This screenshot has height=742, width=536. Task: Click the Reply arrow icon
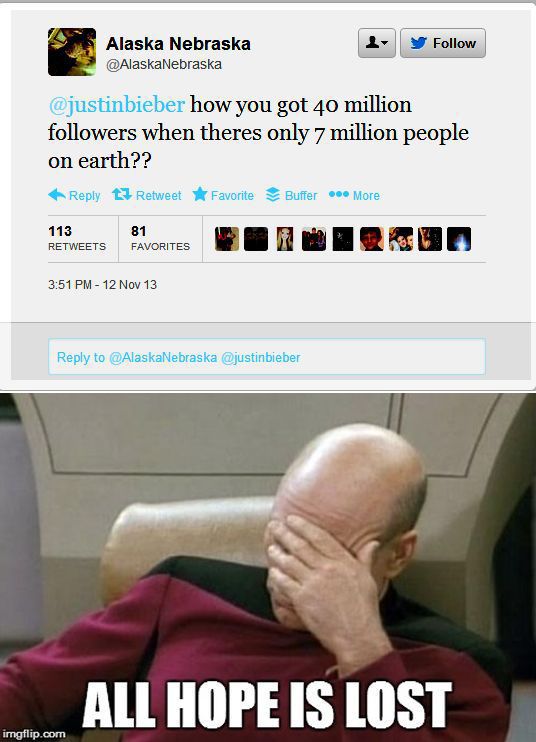point(57,194)
